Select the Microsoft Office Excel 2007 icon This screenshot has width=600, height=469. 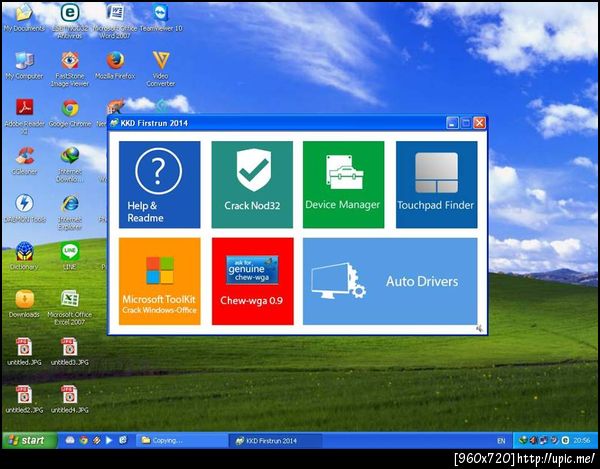click(70, 307)
